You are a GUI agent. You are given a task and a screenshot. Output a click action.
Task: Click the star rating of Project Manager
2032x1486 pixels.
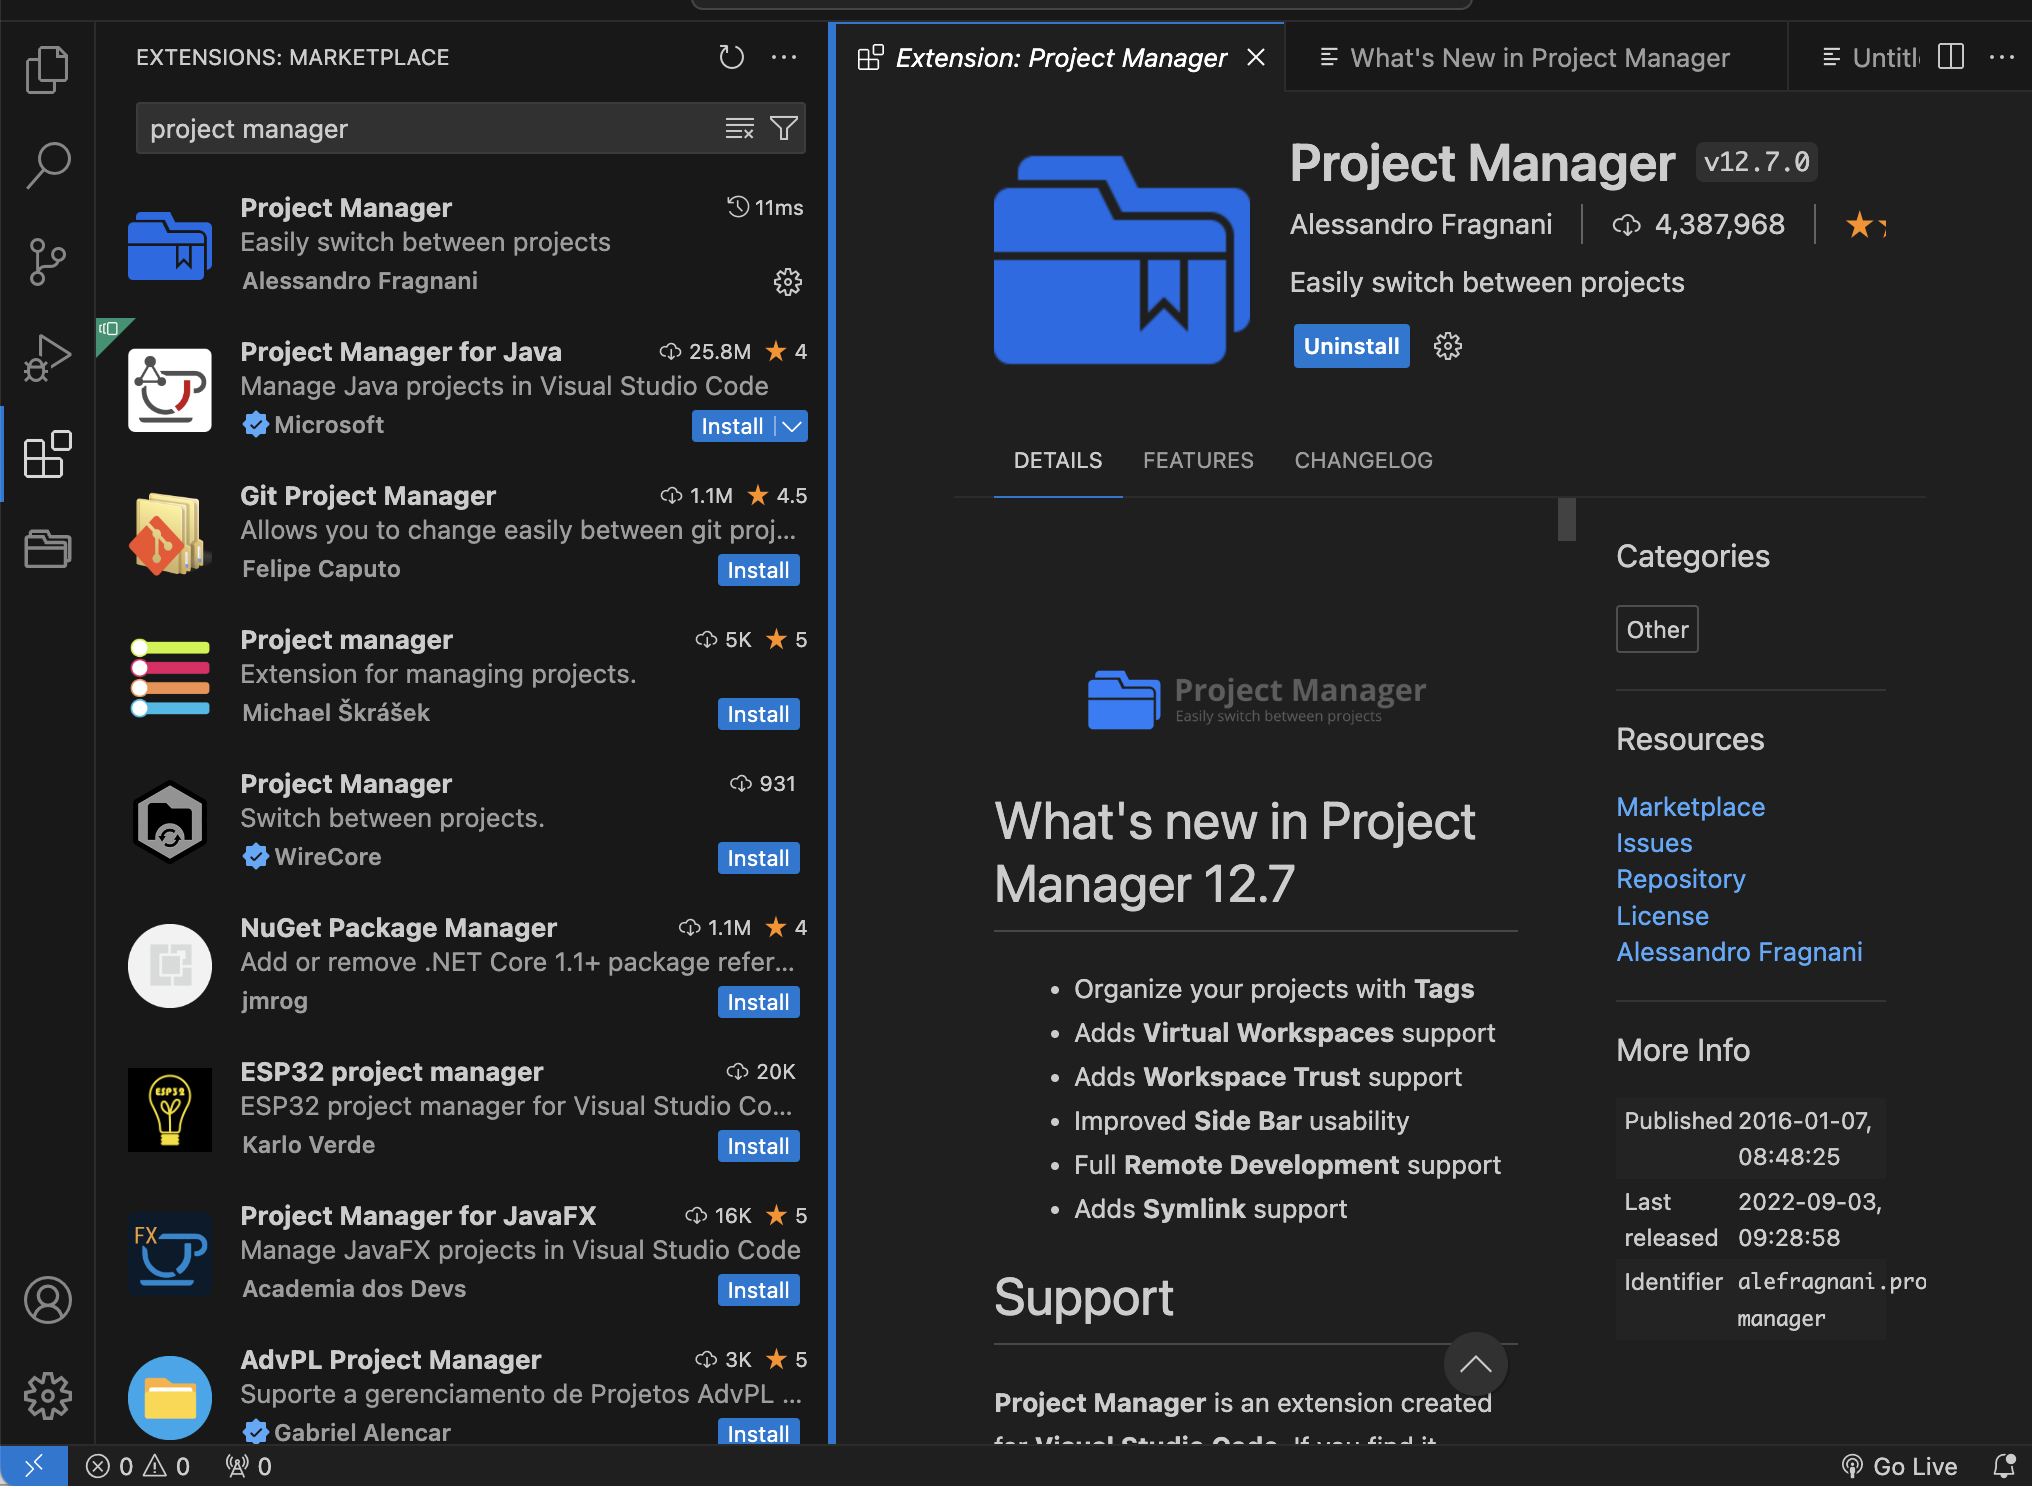tap(1865, 225)
